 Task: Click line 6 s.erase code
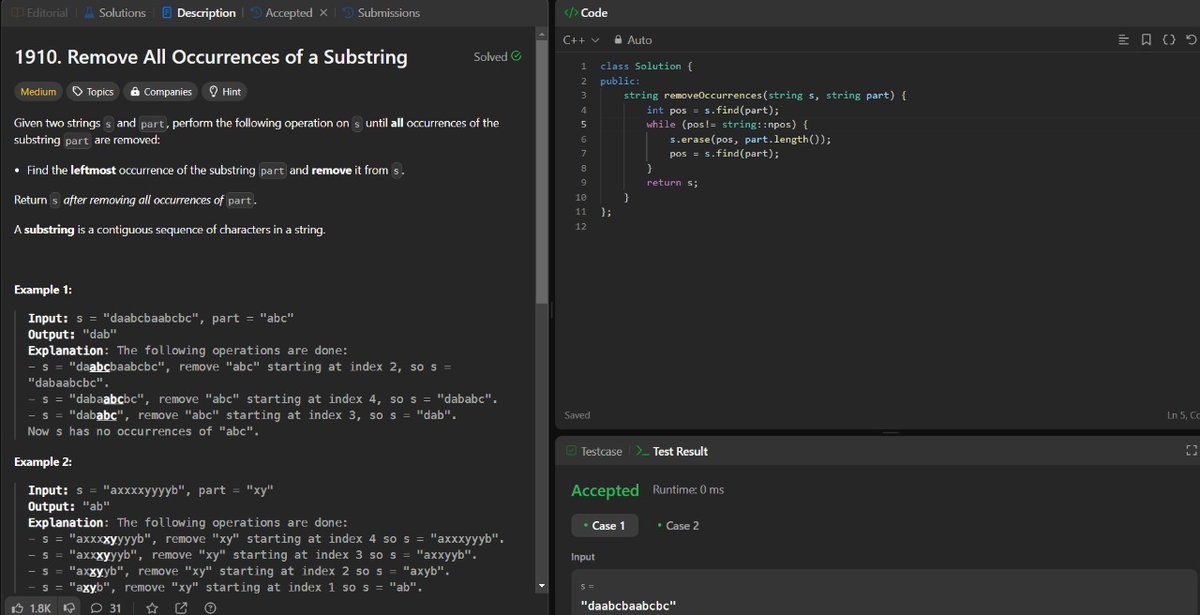point(750,139)
